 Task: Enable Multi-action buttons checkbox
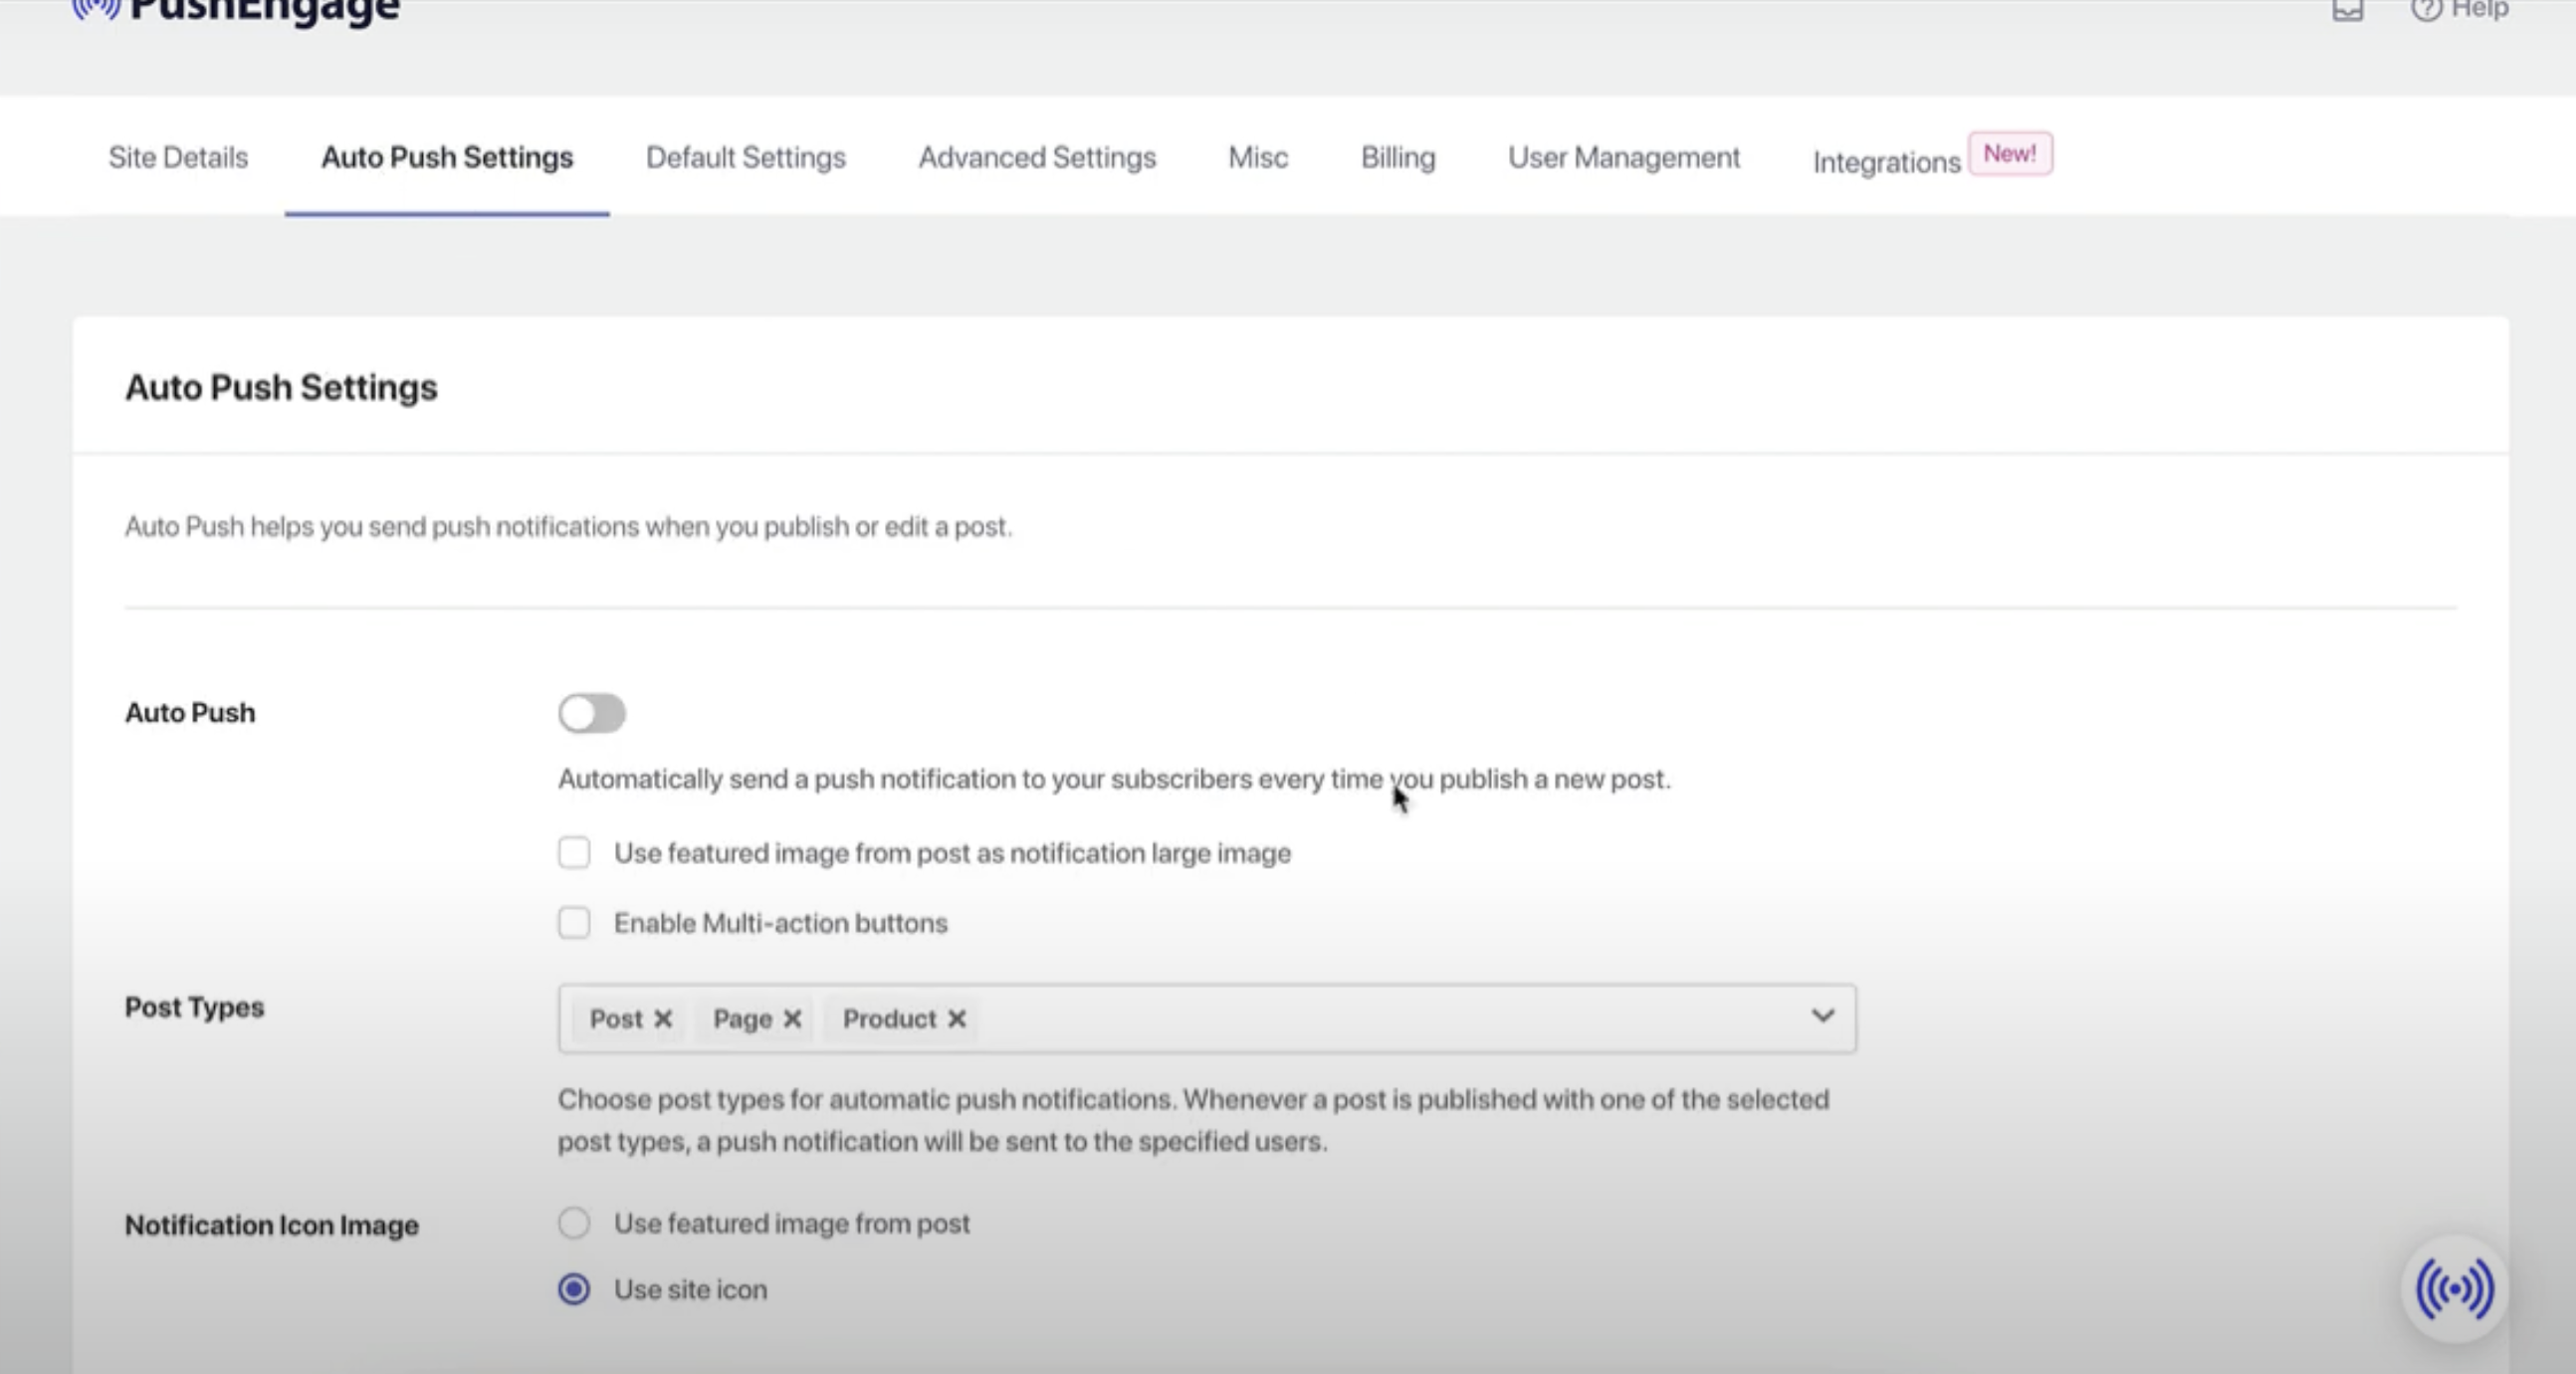click(574, 923)
